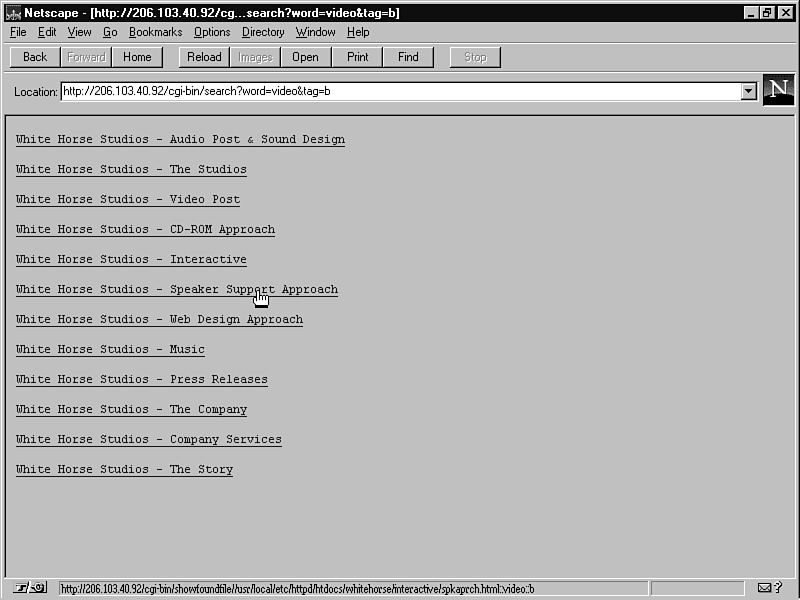Click the mail envelope icon in status bar
The height and width of the screenshot is (600, 800).
765,588
